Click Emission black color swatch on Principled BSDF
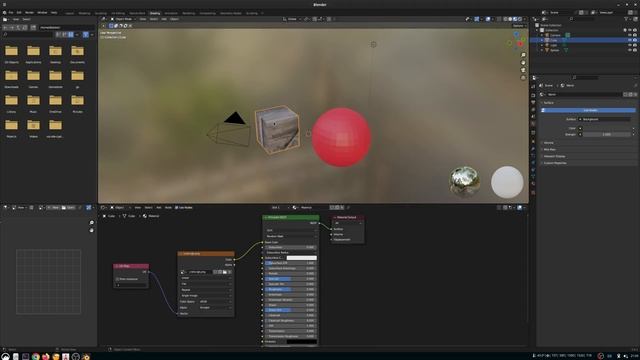 tap(302, 342)
